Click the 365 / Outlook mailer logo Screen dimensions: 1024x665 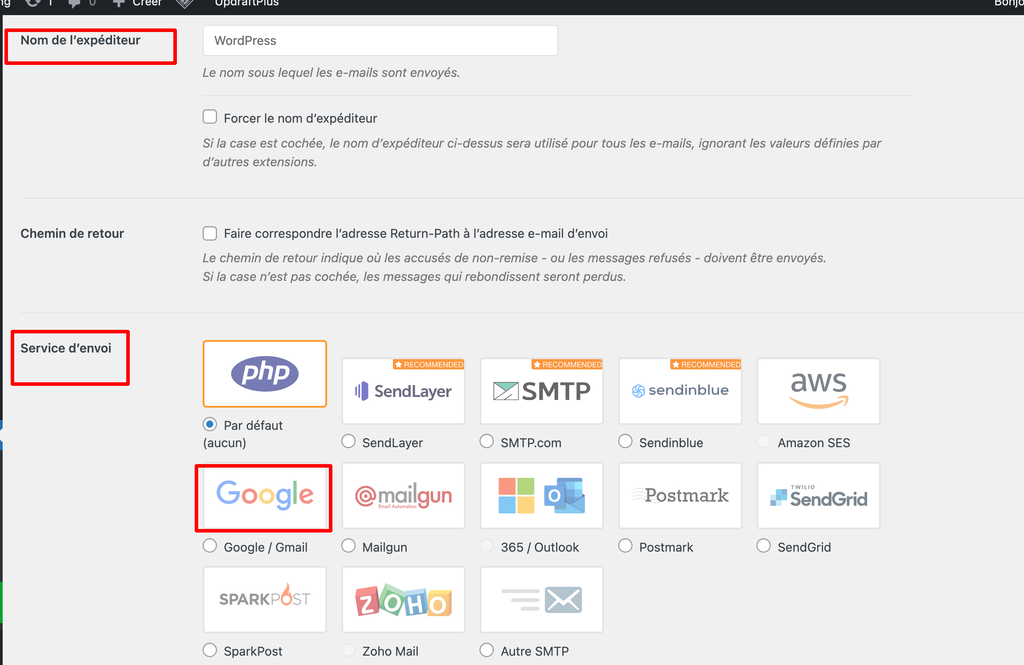[541, 495]
